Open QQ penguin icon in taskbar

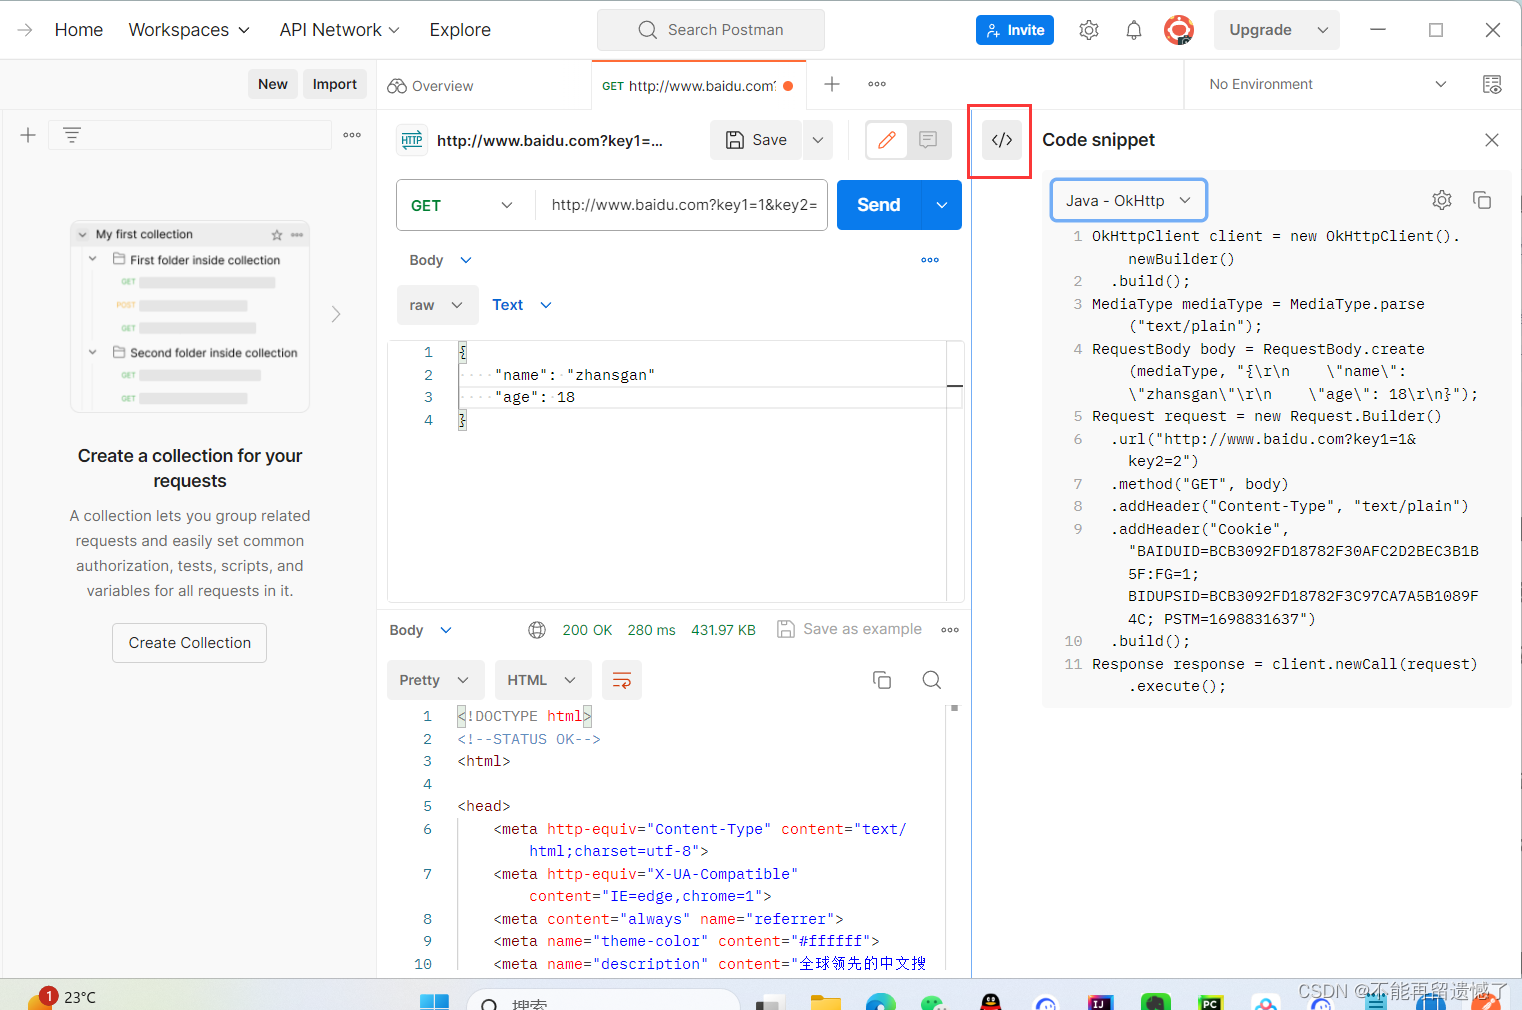(990, 1001)
